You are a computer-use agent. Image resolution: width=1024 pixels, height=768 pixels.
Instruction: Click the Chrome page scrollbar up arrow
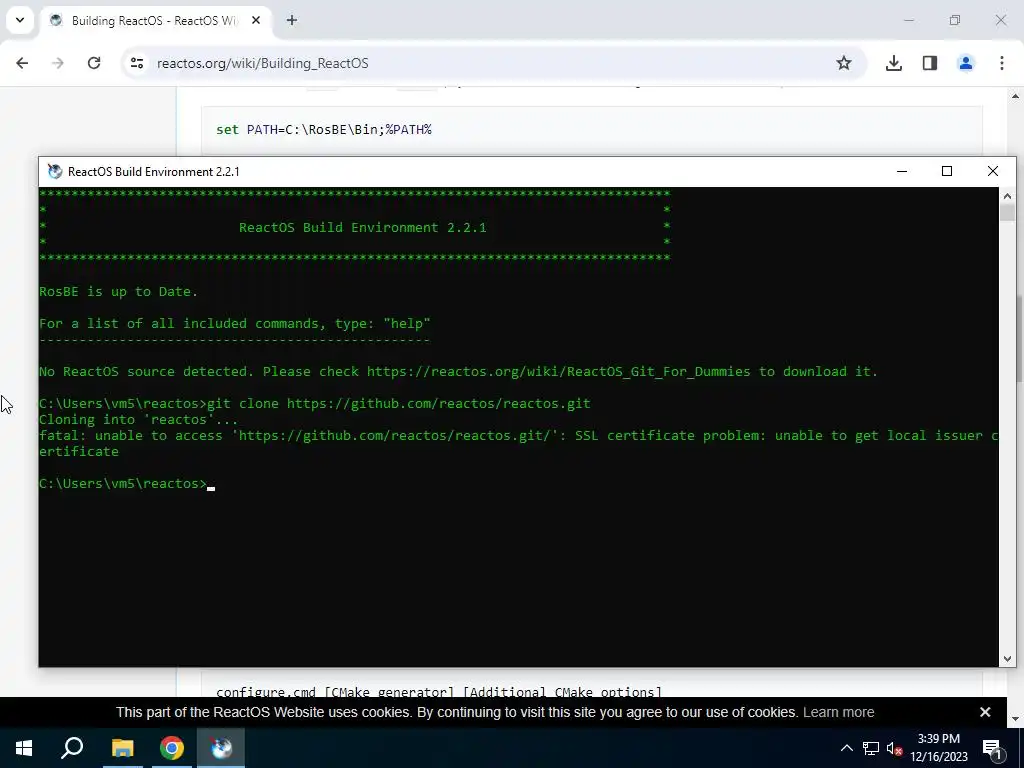point(1016,97)
